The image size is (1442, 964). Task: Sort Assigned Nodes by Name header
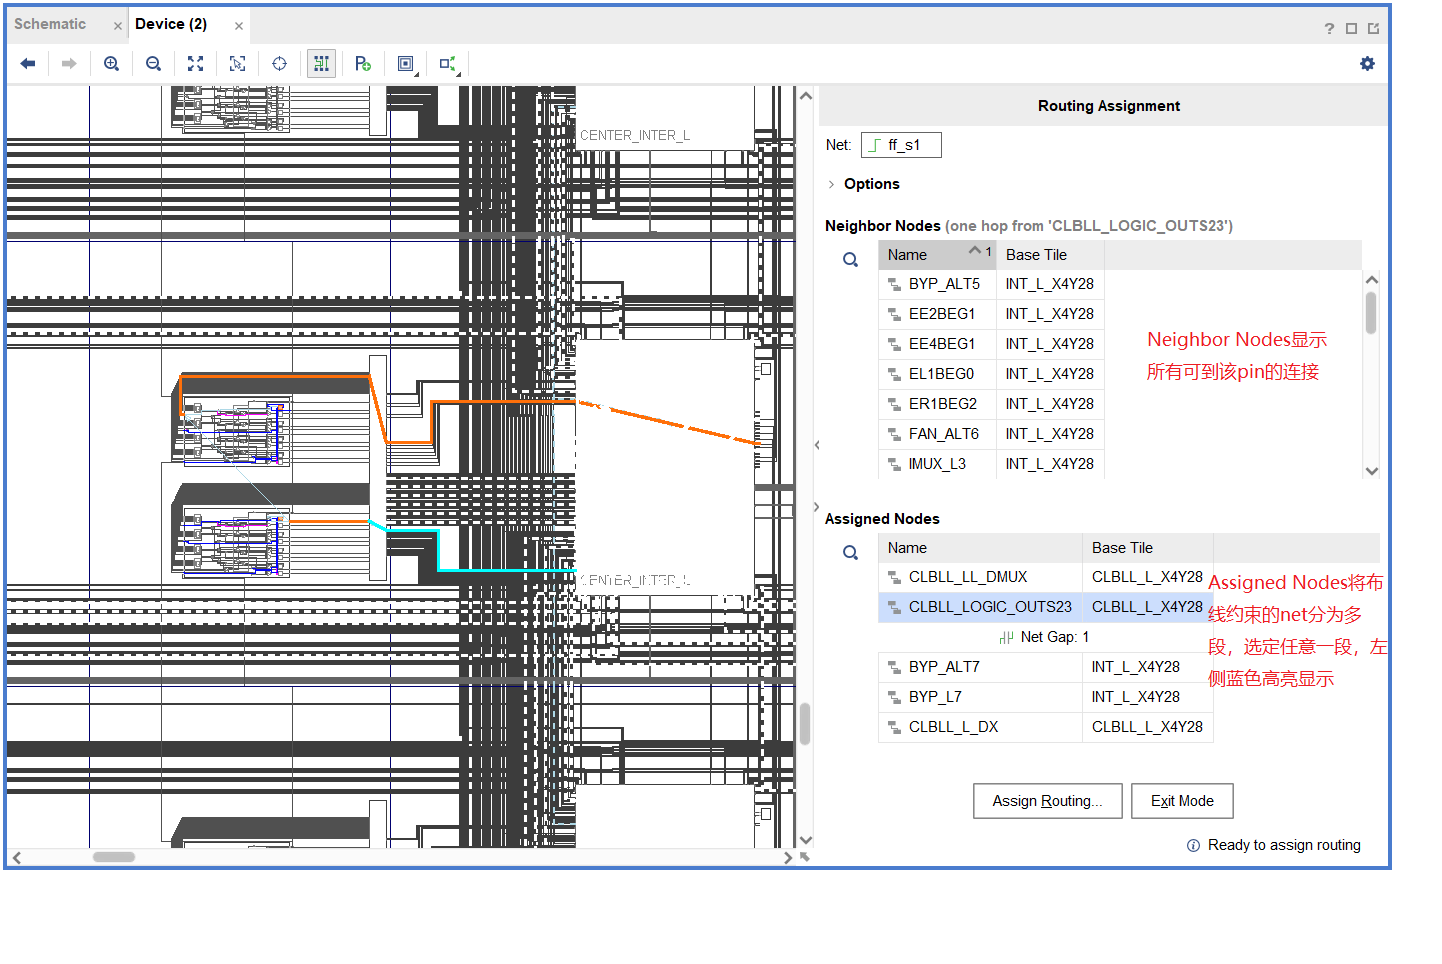point(980,548)
